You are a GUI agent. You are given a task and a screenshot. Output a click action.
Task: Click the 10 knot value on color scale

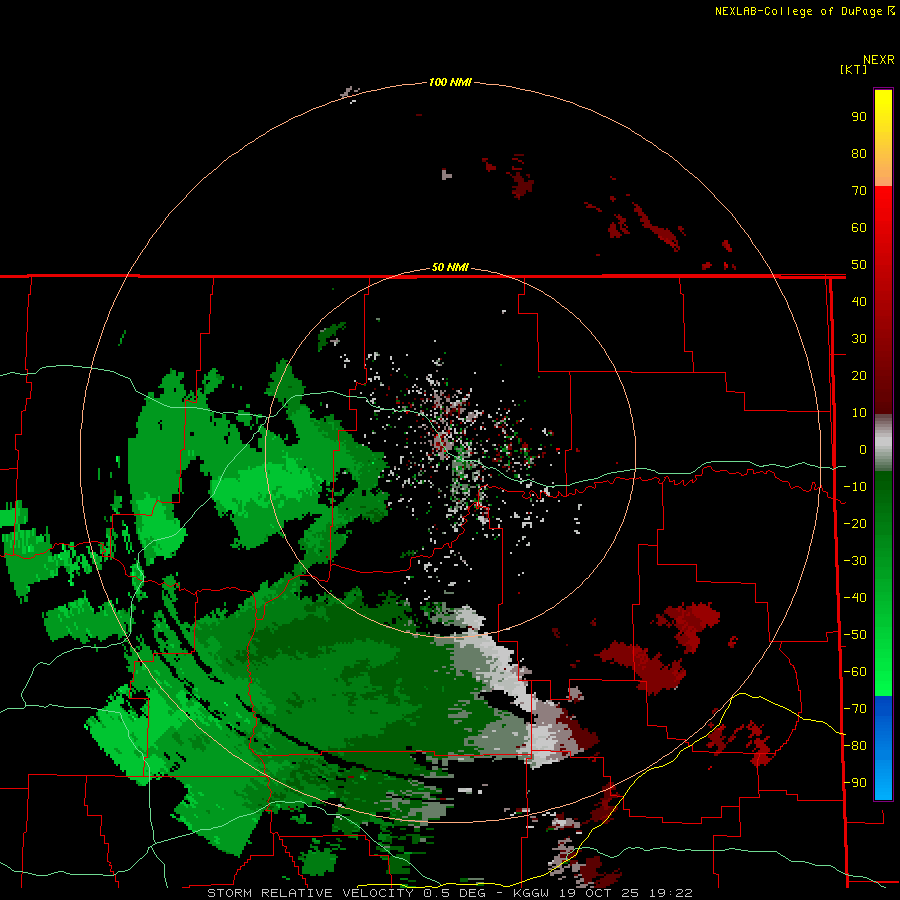click(859, 413)
